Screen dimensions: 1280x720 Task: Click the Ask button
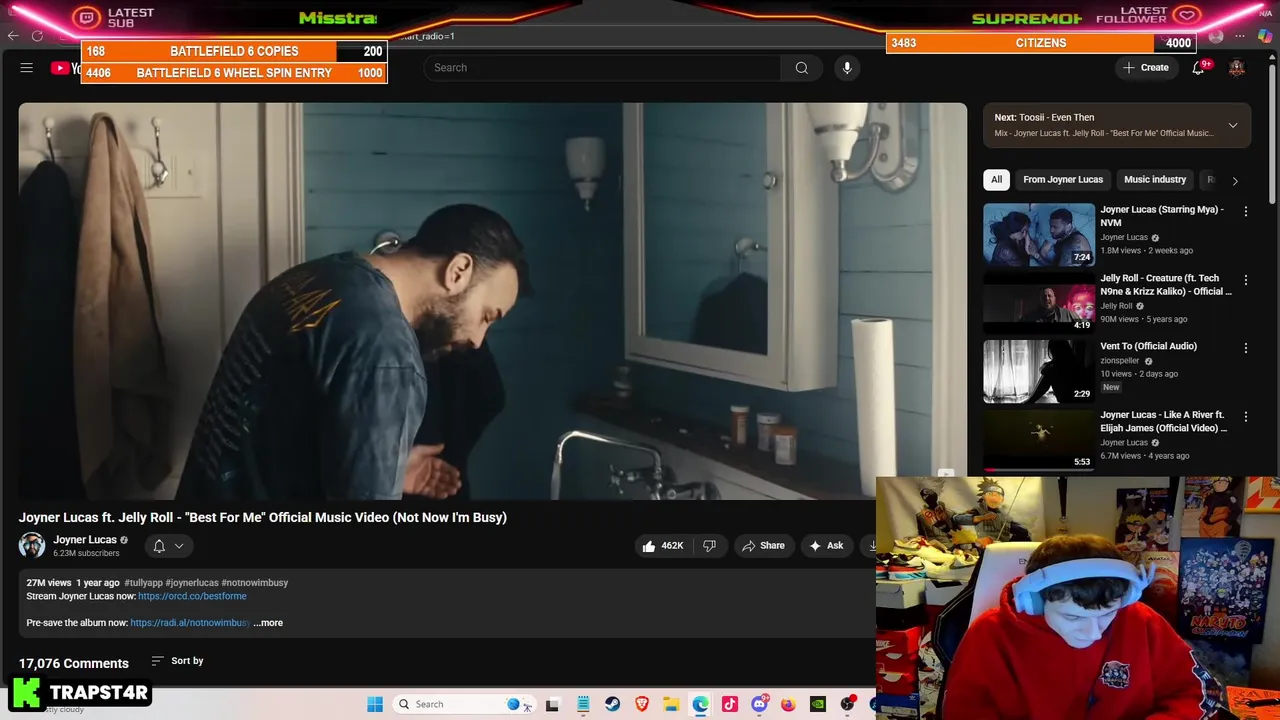[826, 546]
